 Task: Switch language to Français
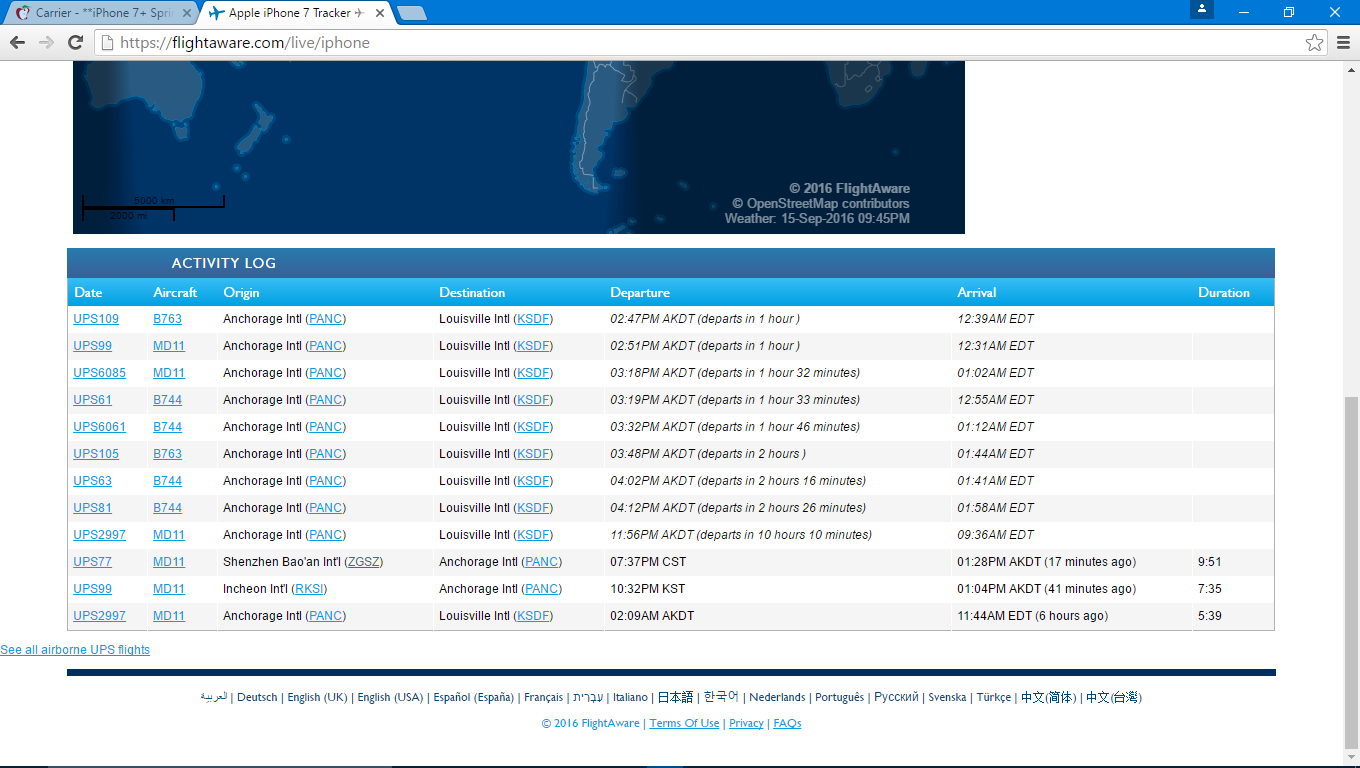click(543, 698)
